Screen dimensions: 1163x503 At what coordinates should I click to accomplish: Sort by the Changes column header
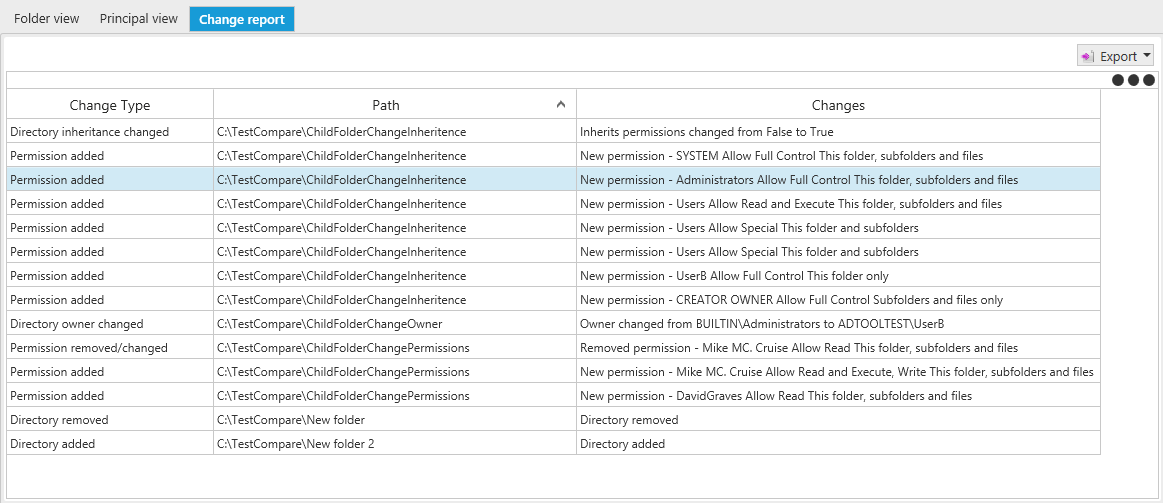coord(838,105)
